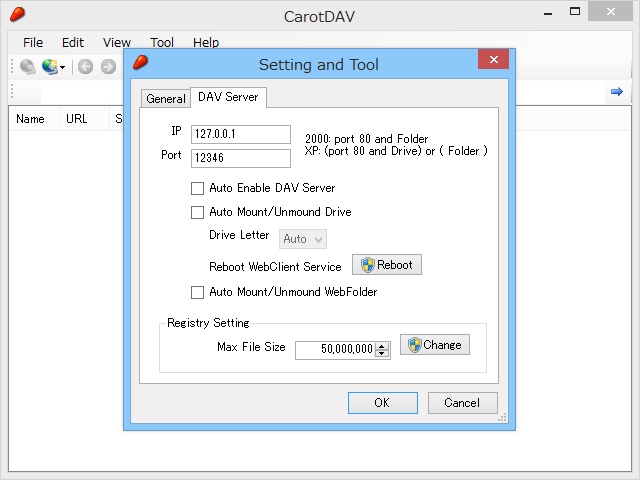Click the Reboot button
This screenshot has height=480, width=640.
click(x=387, y=265)
